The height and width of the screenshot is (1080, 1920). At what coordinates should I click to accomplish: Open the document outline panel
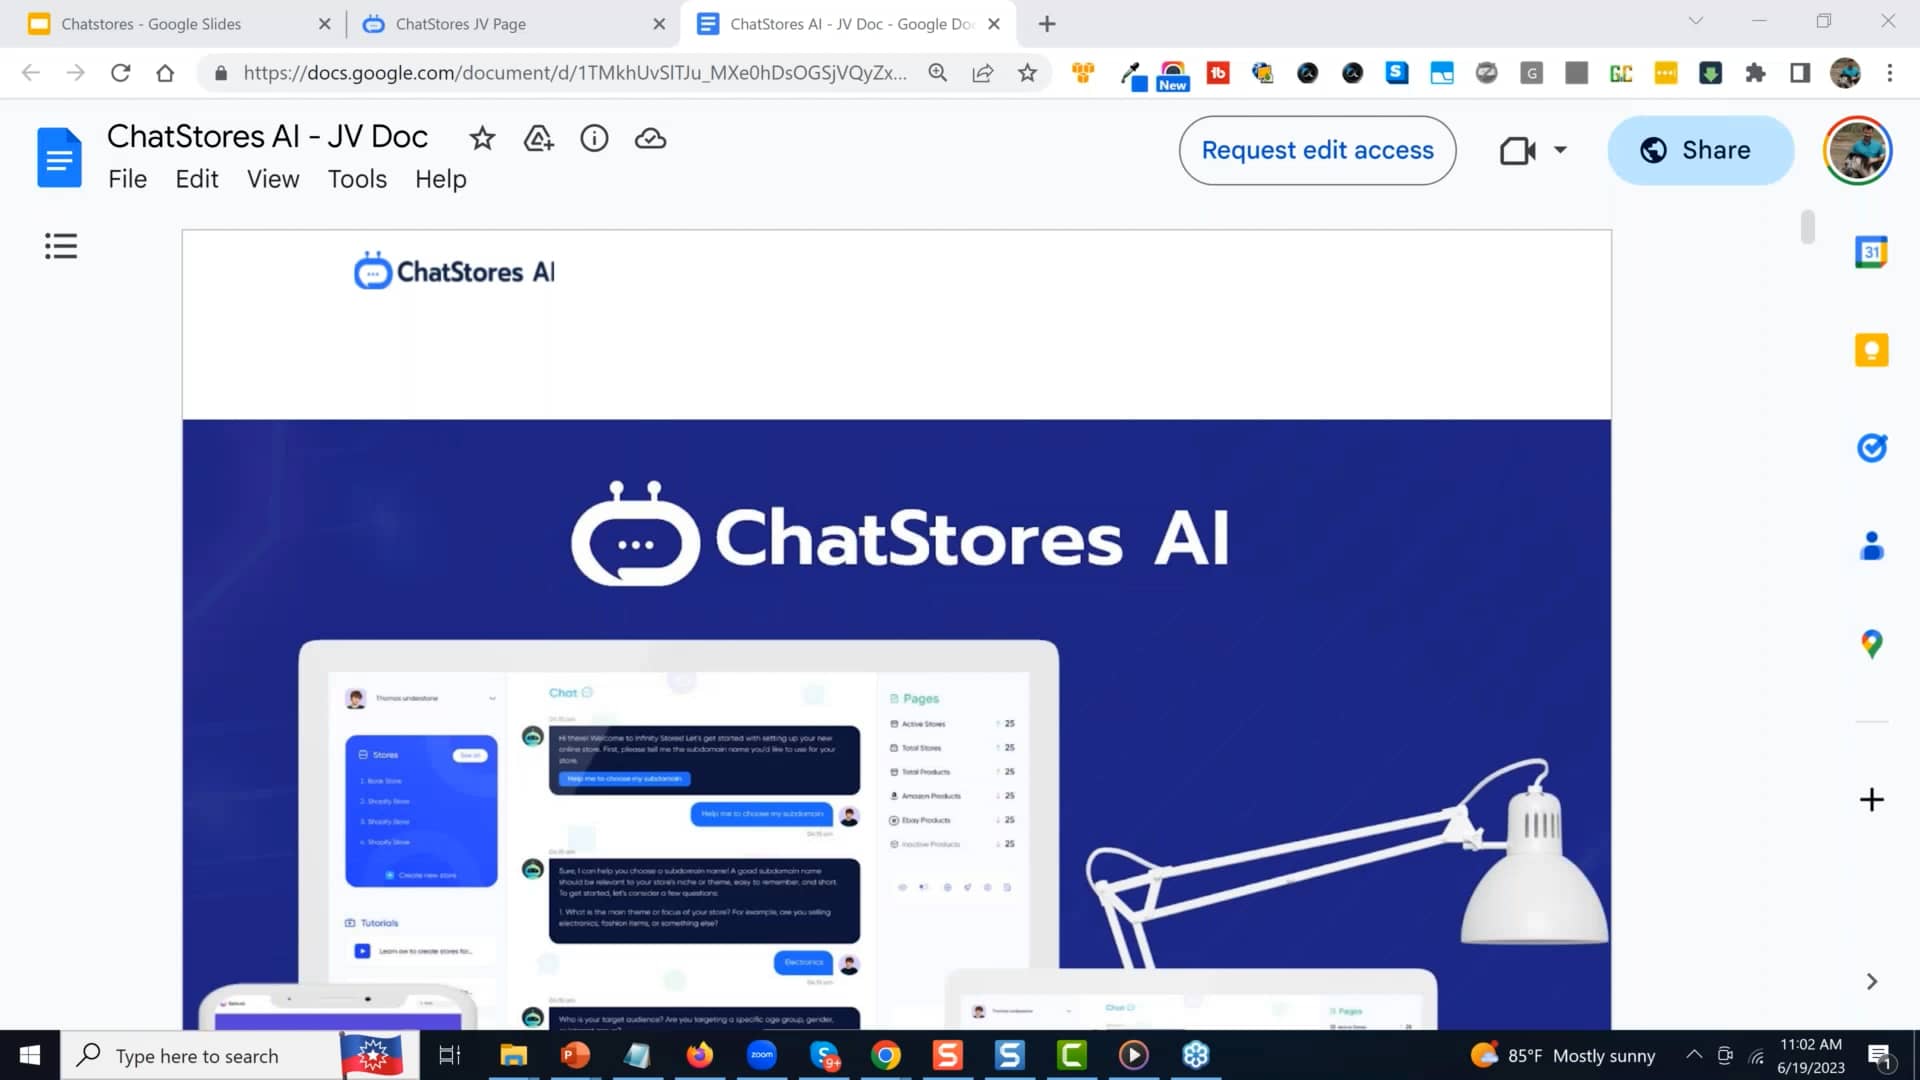tap(61, 246)
